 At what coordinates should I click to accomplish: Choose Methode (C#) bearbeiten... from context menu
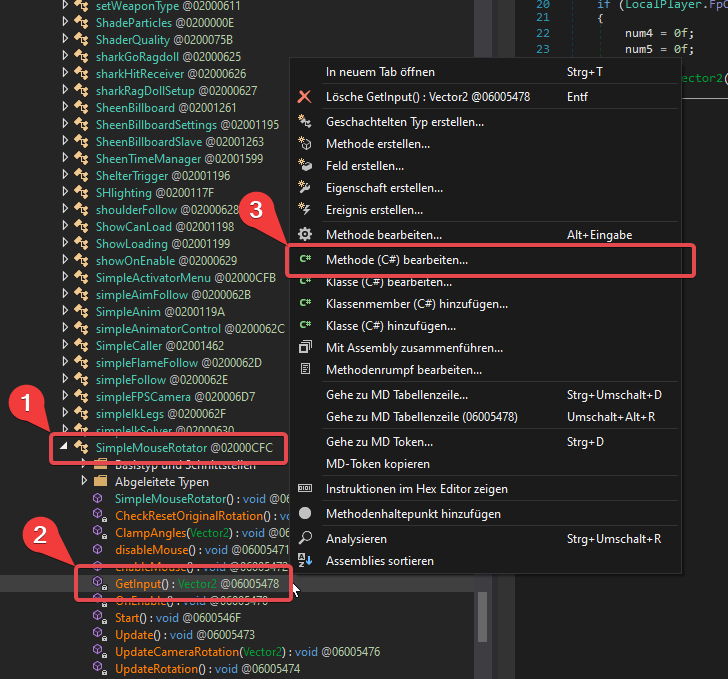click(x=397, y=260)
